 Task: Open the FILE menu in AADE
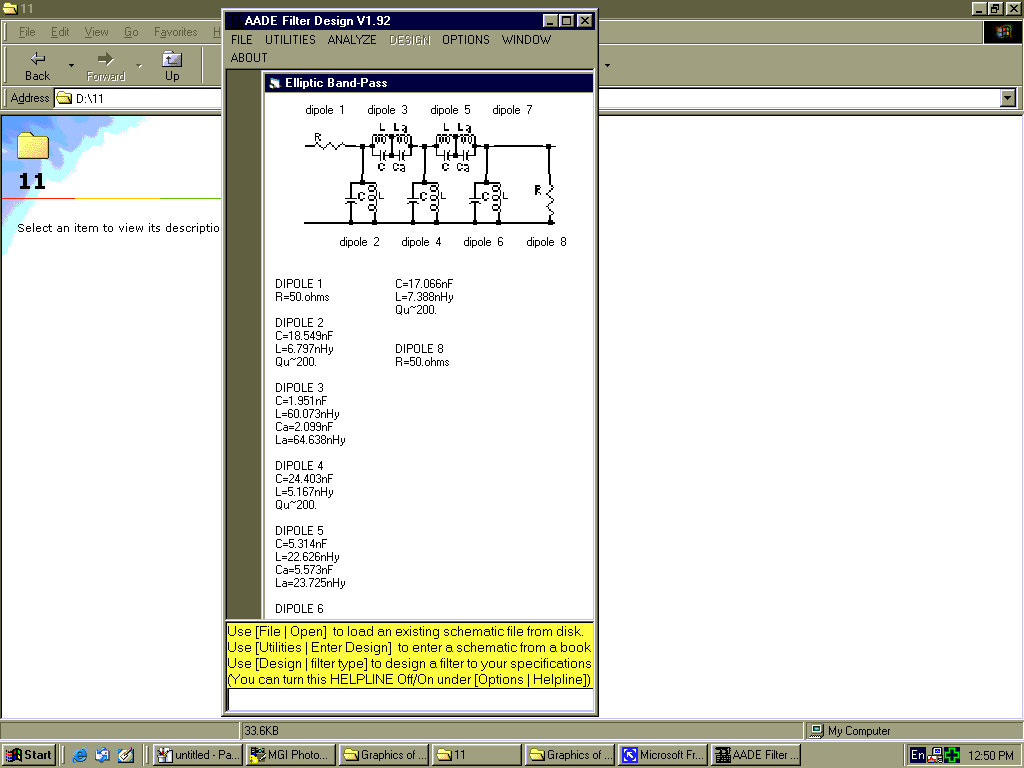(242, 40)
